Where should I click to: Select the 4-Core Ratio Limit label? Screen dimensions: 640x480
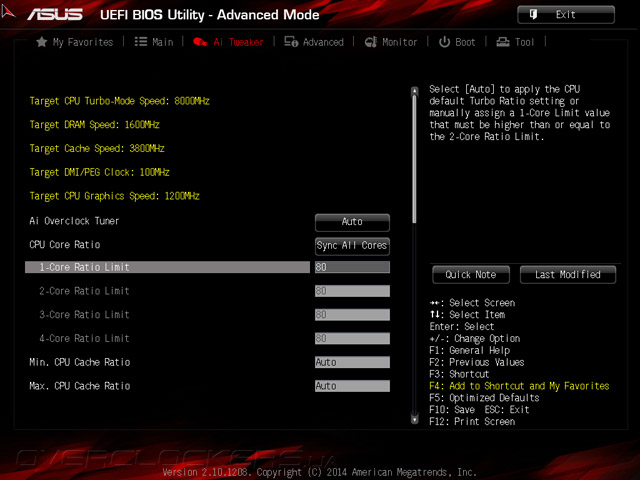pos(84,338)
